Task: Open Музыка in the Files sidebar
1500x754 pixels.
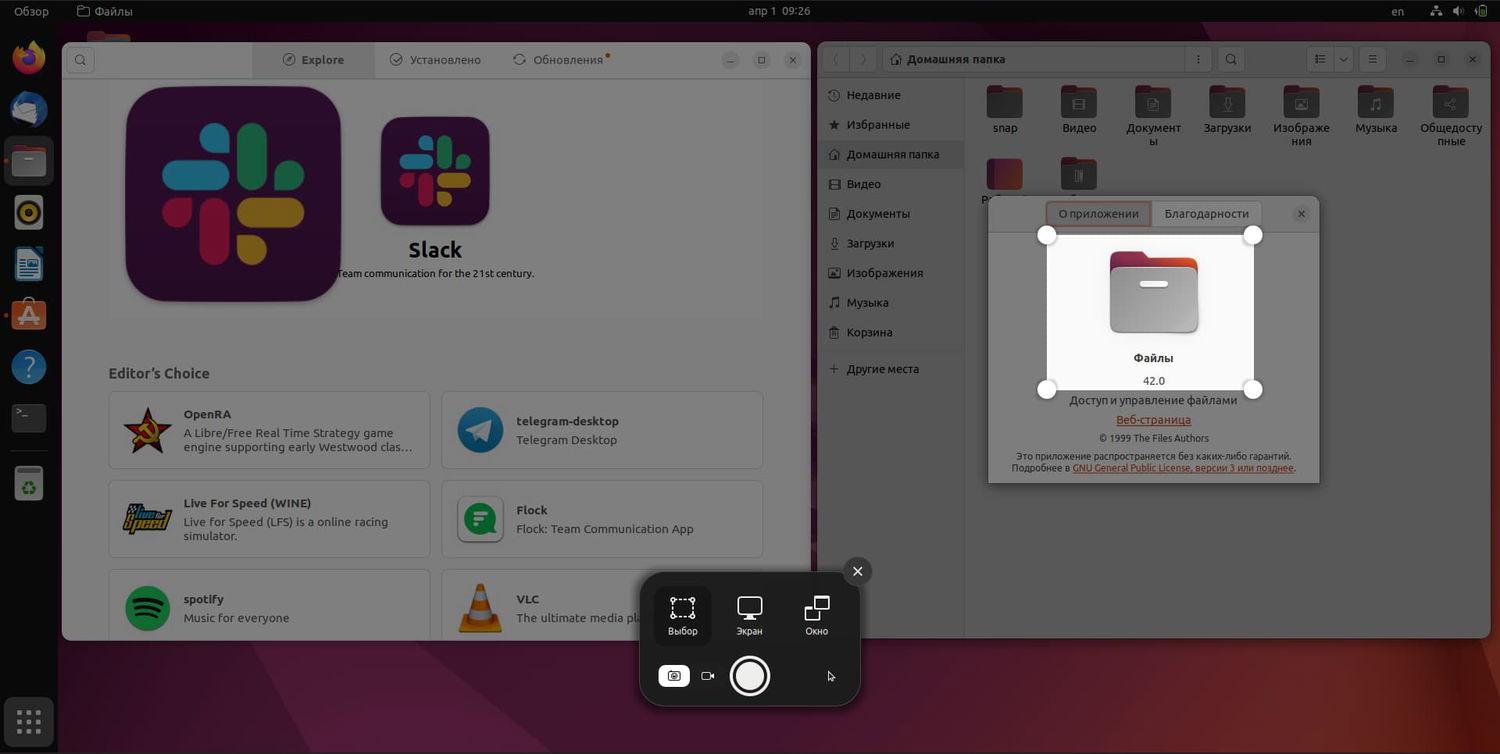Action: [x=891, y=303]
